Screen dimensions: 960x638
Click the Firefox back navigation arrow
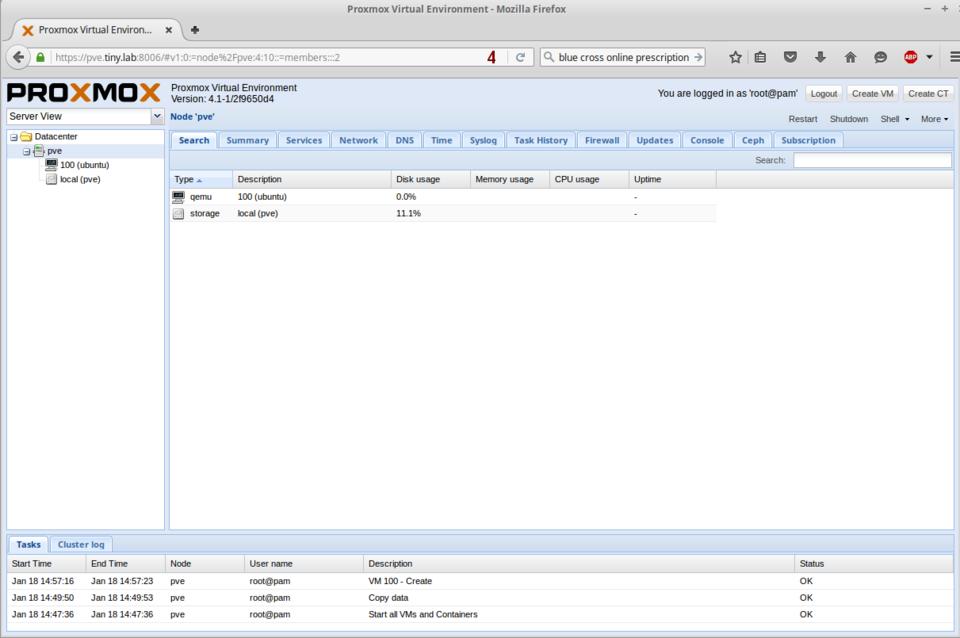pyautogui.click(x=19, y=57)
